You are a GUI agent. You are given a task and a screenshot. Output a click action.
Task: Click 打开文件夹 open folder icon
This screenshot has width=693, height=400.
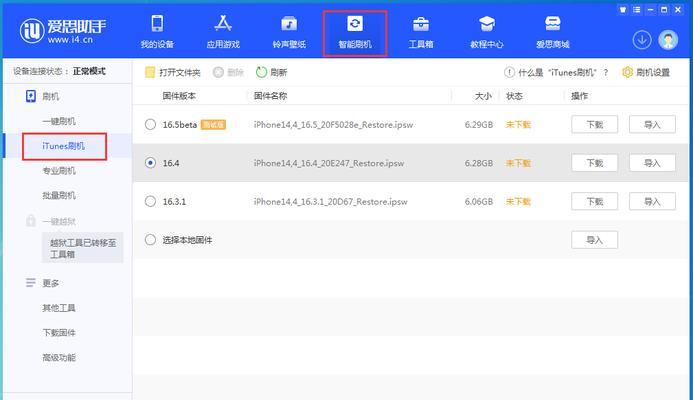150,72
